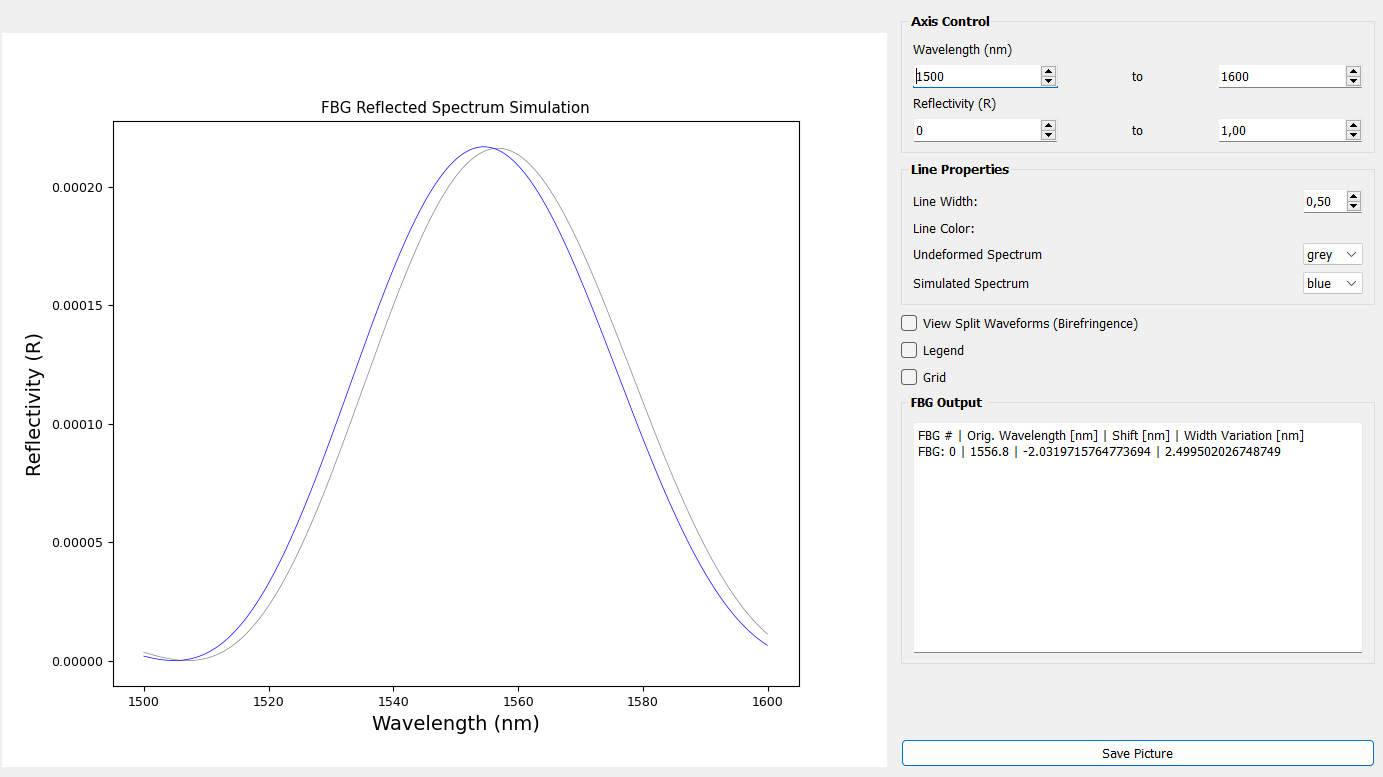Enable View Split Waveforms (Birefringence) checkbox
Screen dimensions: 1383x777
(909, 323)
